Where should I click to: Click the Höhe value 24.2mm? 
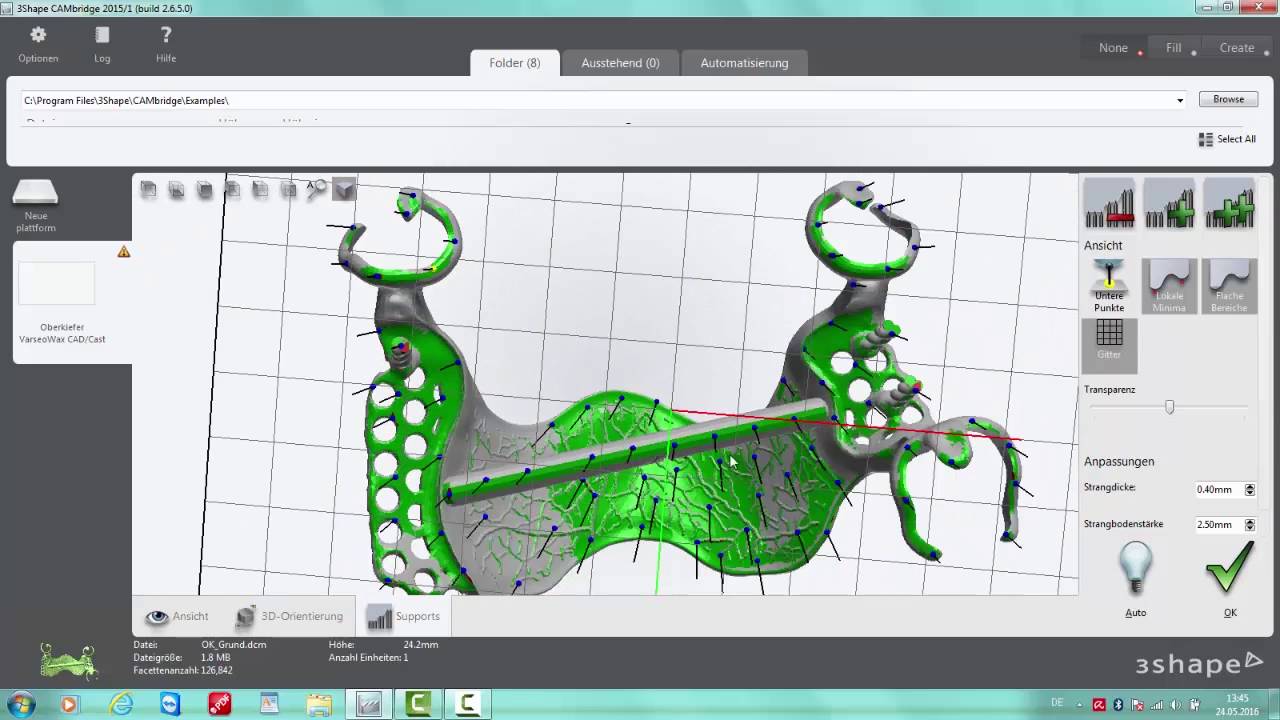pyautogui.click(x=421, y=645)
